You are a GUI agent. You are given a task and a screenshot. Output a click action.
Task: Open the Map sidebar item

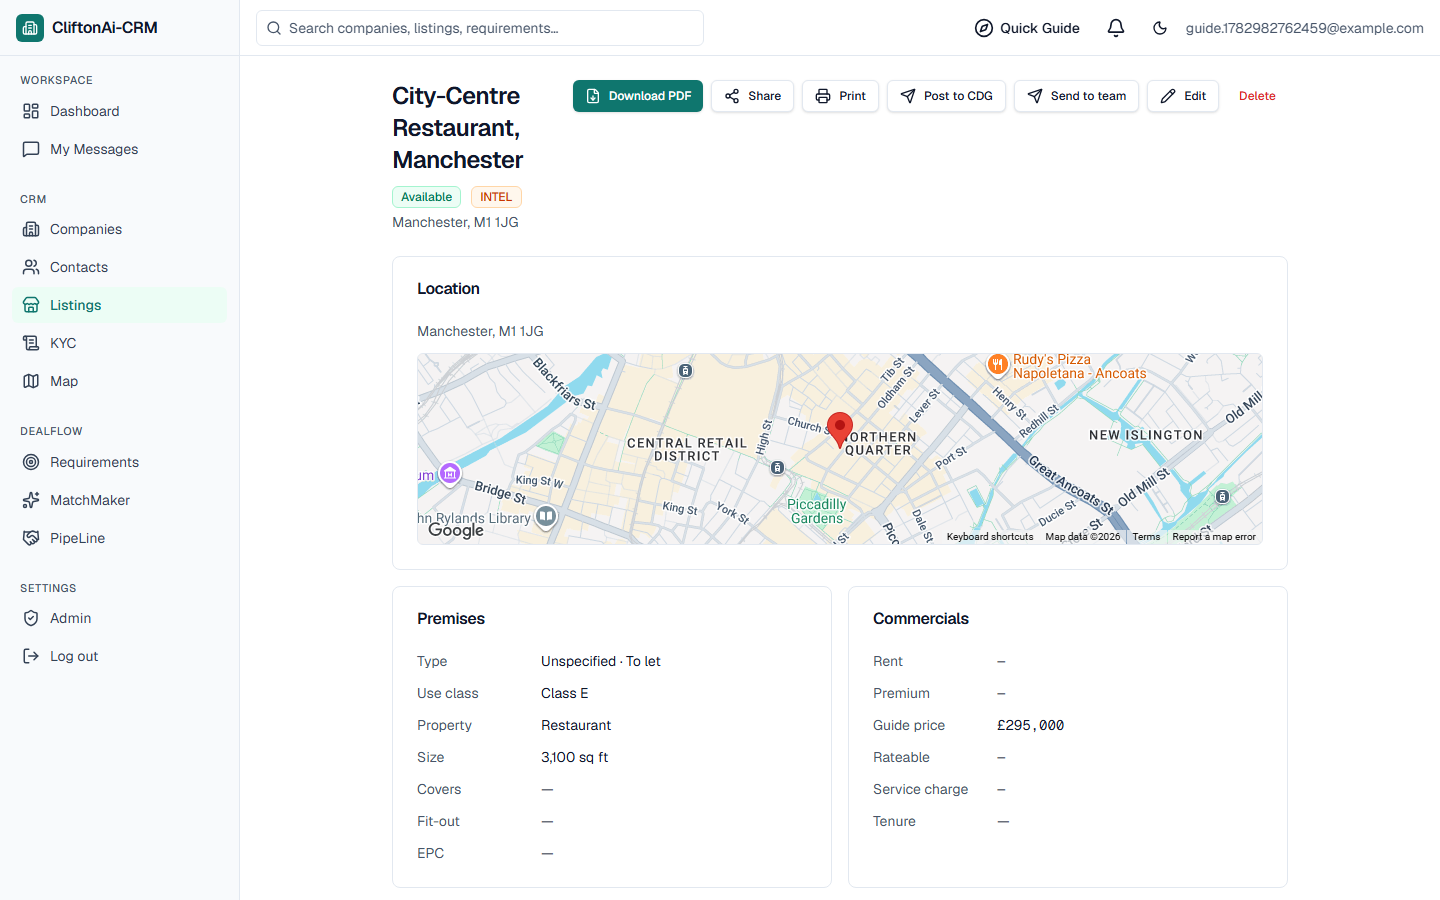[119, 381]
